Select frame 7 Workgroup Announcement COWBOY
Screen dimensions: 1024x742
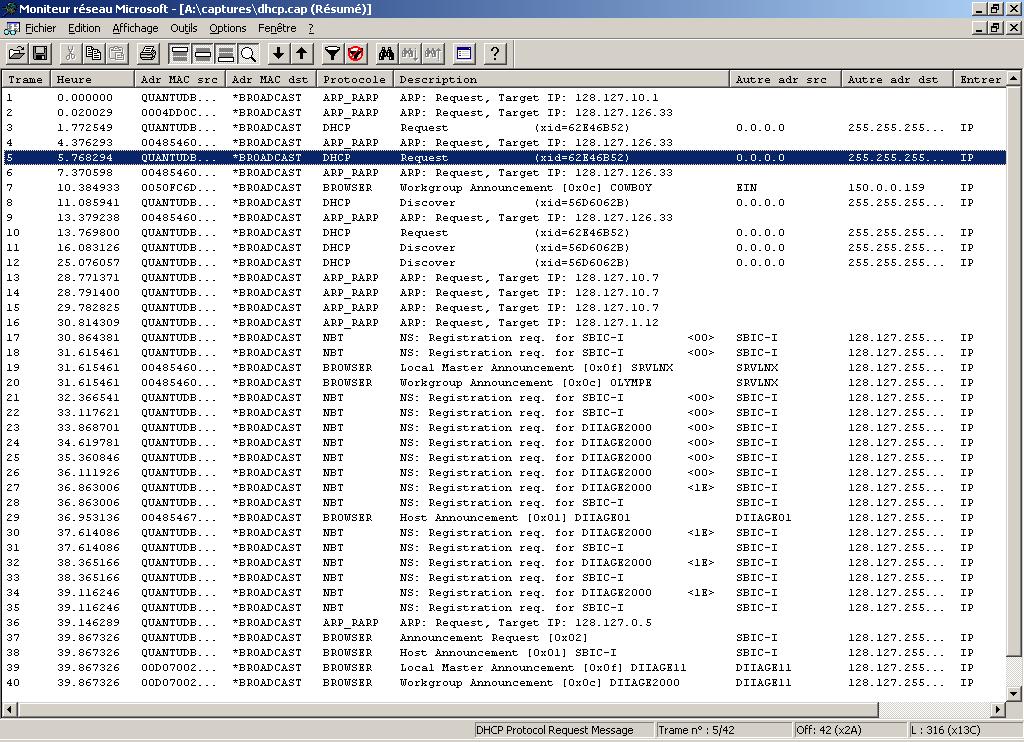pos(504,188)
